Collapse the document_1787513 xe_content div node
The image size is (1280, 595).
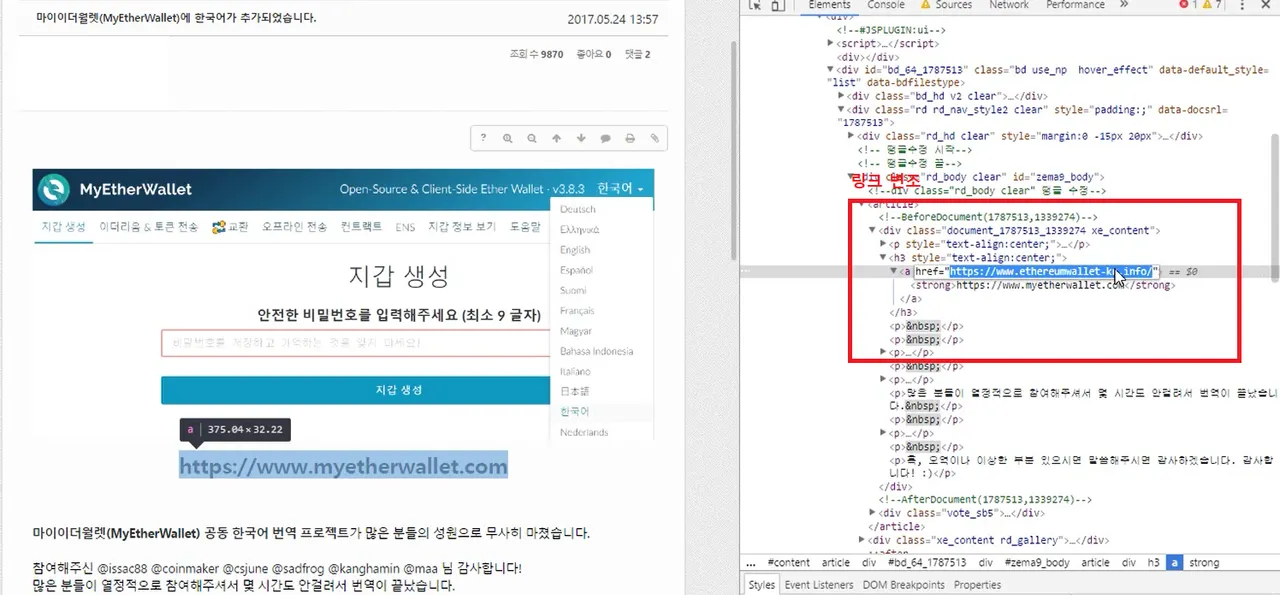[872, 230]
